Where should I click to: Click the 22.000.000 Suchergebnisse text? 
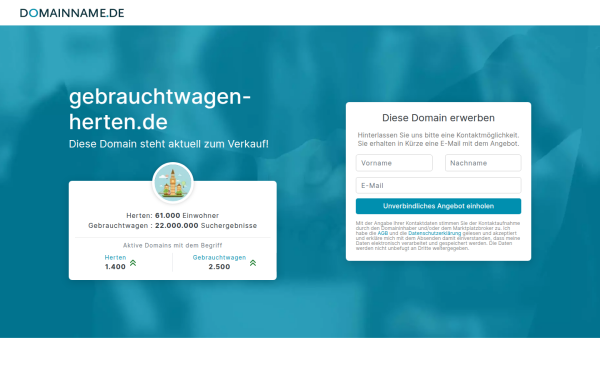point(206,226)
